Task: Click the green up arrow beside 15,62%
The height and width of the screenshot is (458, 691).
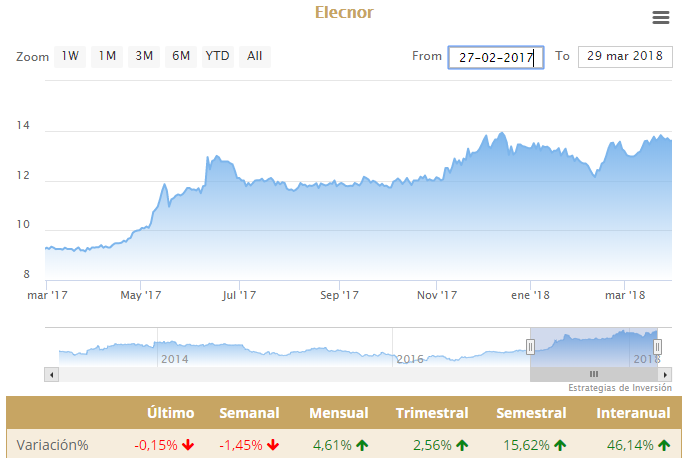Action: point(560,445)
